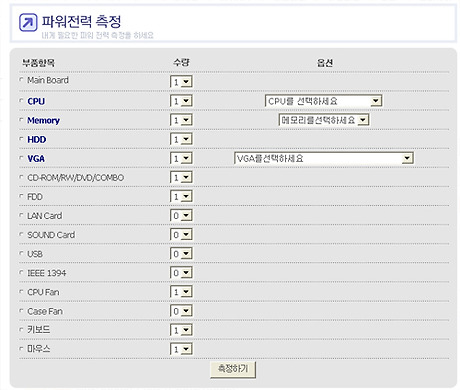Image resolution: width=460 pixels, height=390 pixels.
Task: Select the VGA radio button
Action: tap(21, 158)
